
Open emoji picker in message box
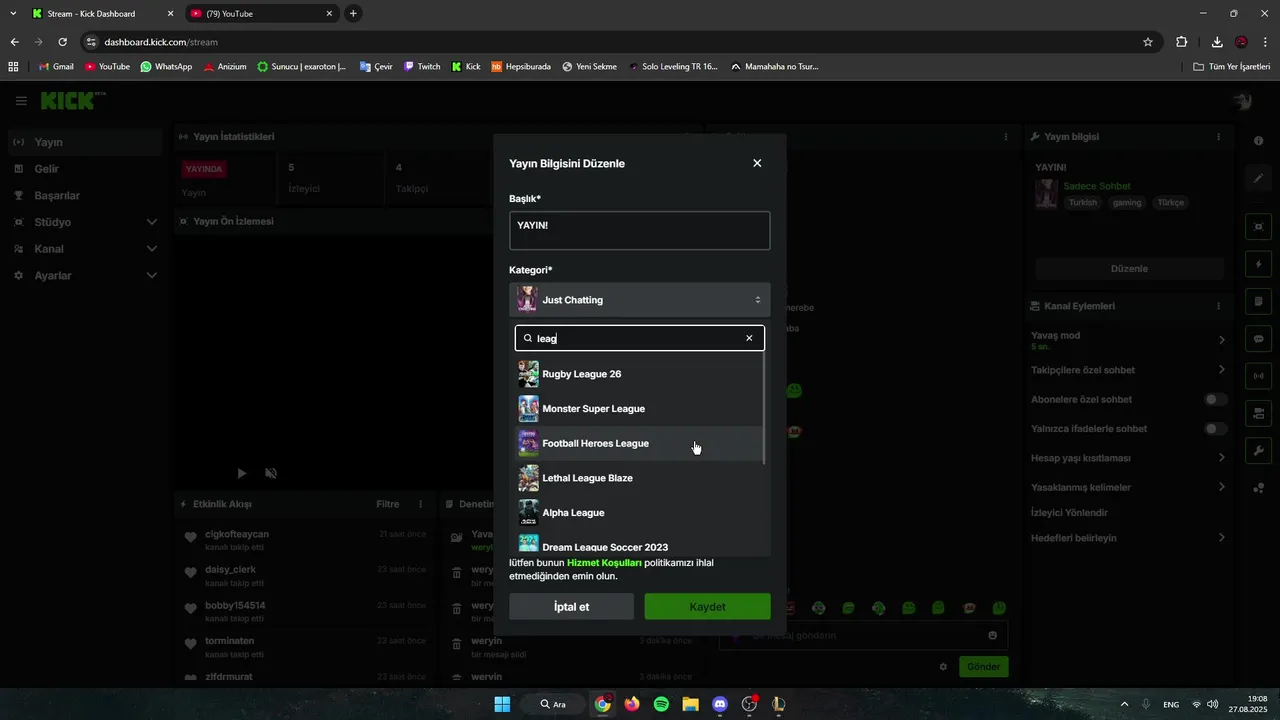click(992, 635)
